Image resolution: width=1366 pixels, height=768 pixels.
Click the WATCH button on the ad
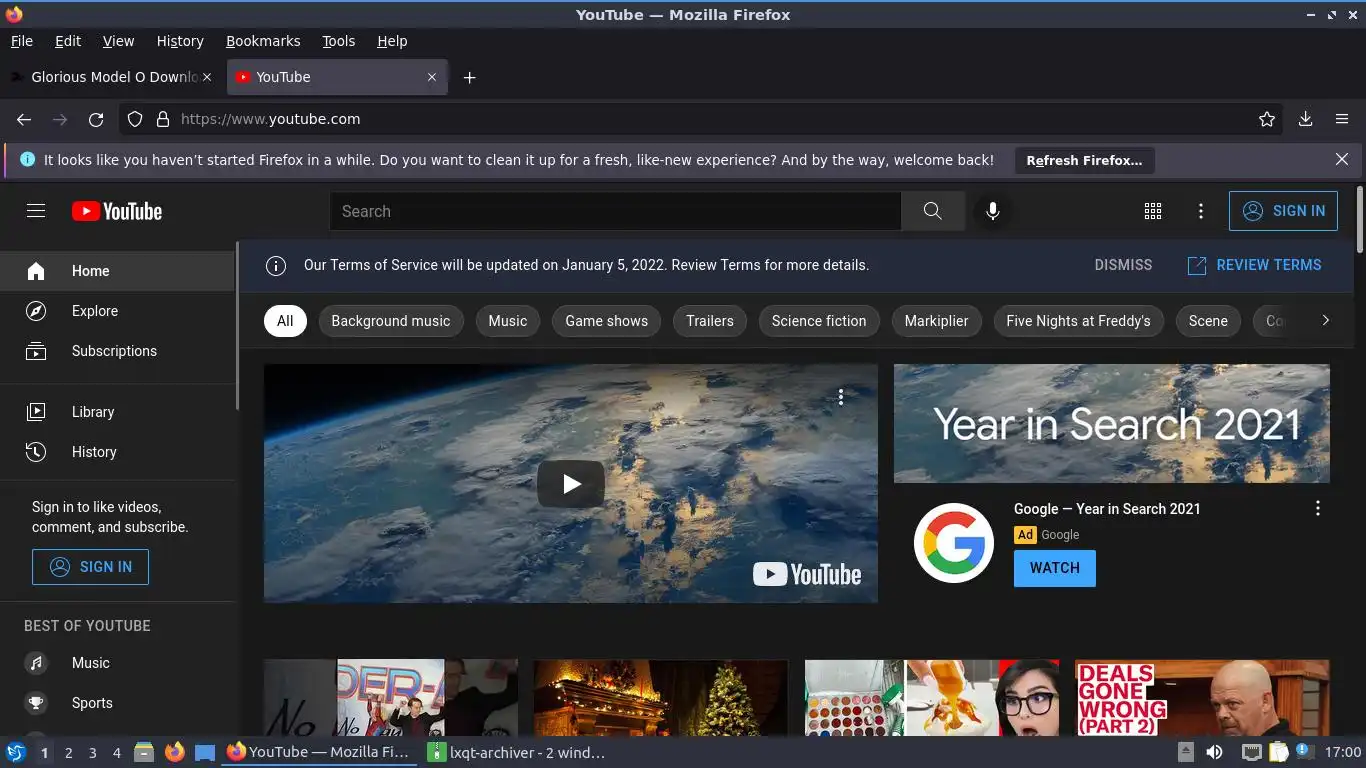pos(1055,568)
